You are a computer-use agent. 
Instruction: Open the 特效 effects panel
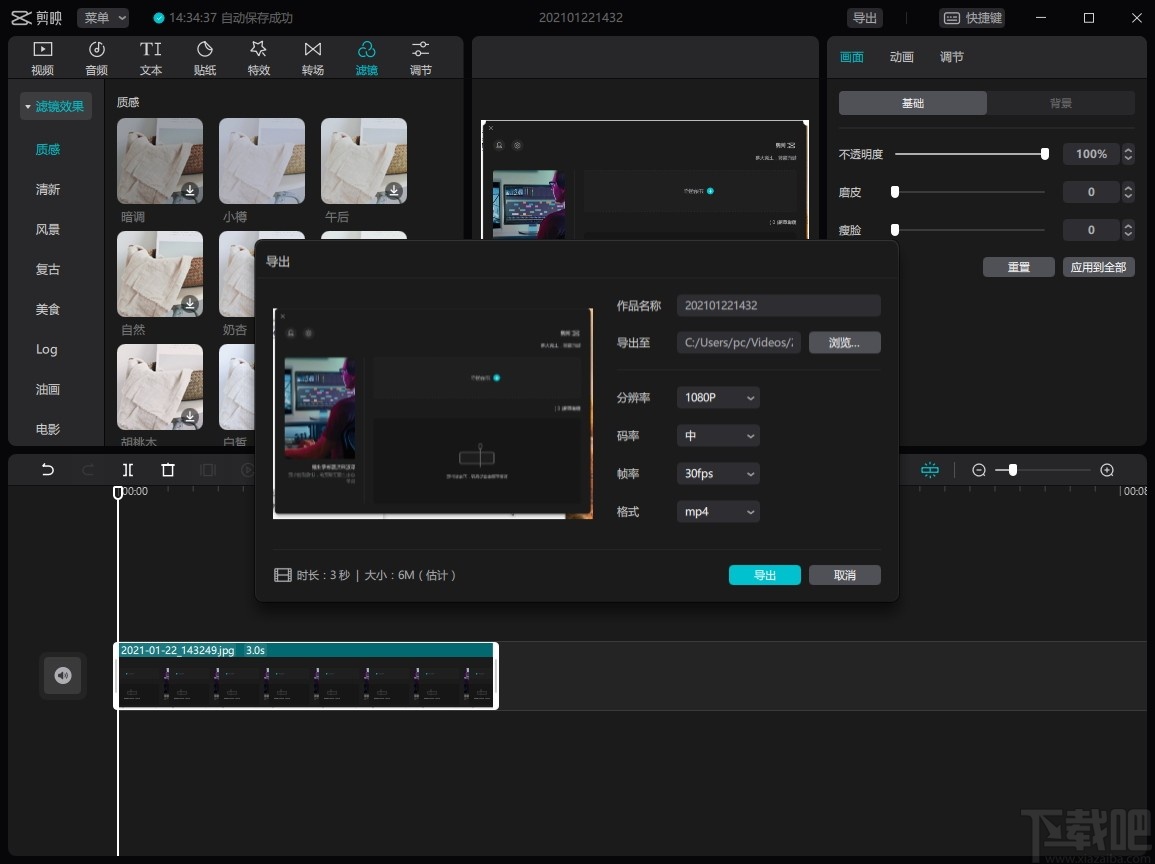point(259,58)
